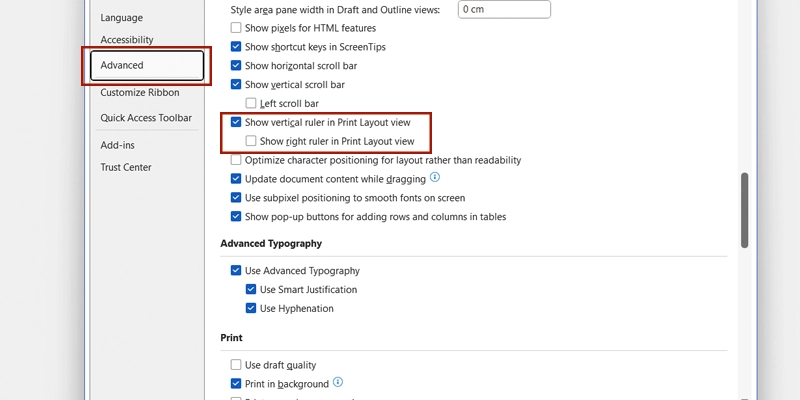Click info icon beside Update document content
800x400 pixels.
(x=435, y=178)
